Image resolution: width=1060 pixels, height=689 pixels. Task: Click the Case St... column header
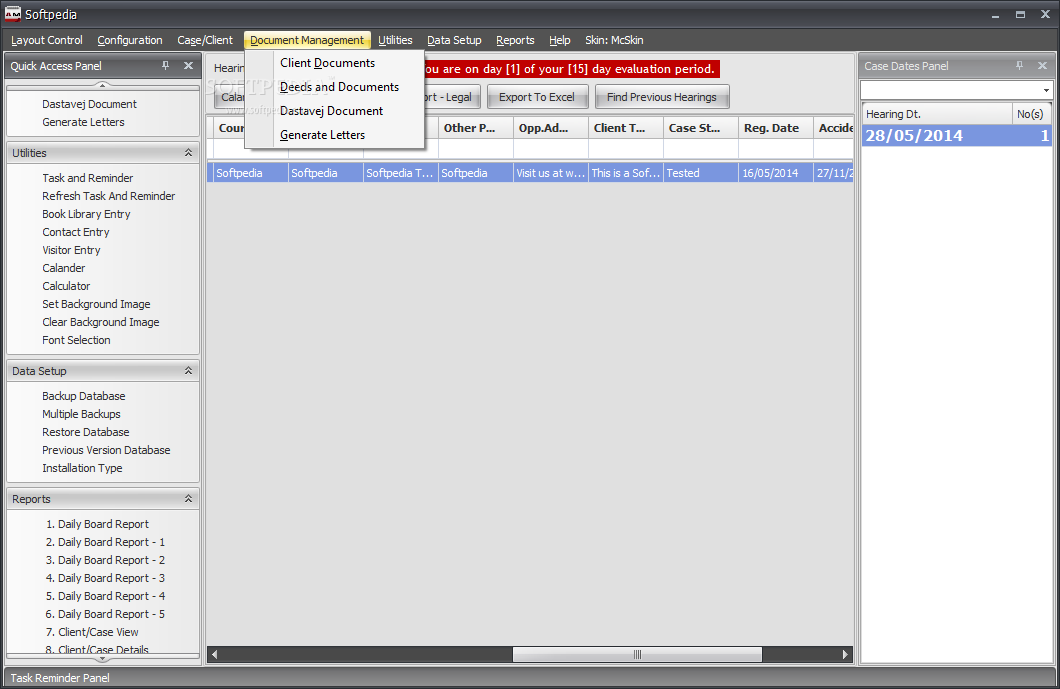700,128
